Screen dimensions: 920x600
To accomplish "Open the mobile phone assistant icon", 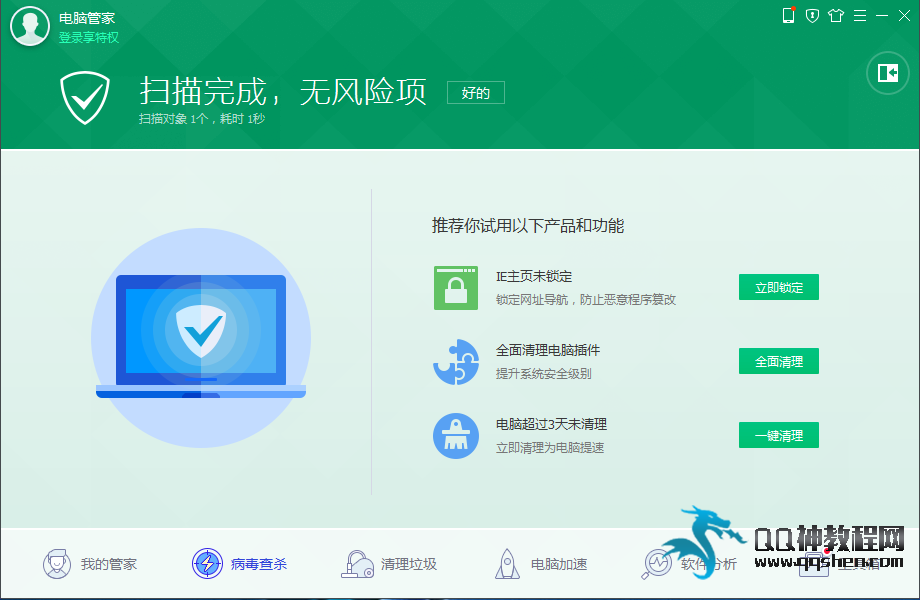I will [789, 15].
